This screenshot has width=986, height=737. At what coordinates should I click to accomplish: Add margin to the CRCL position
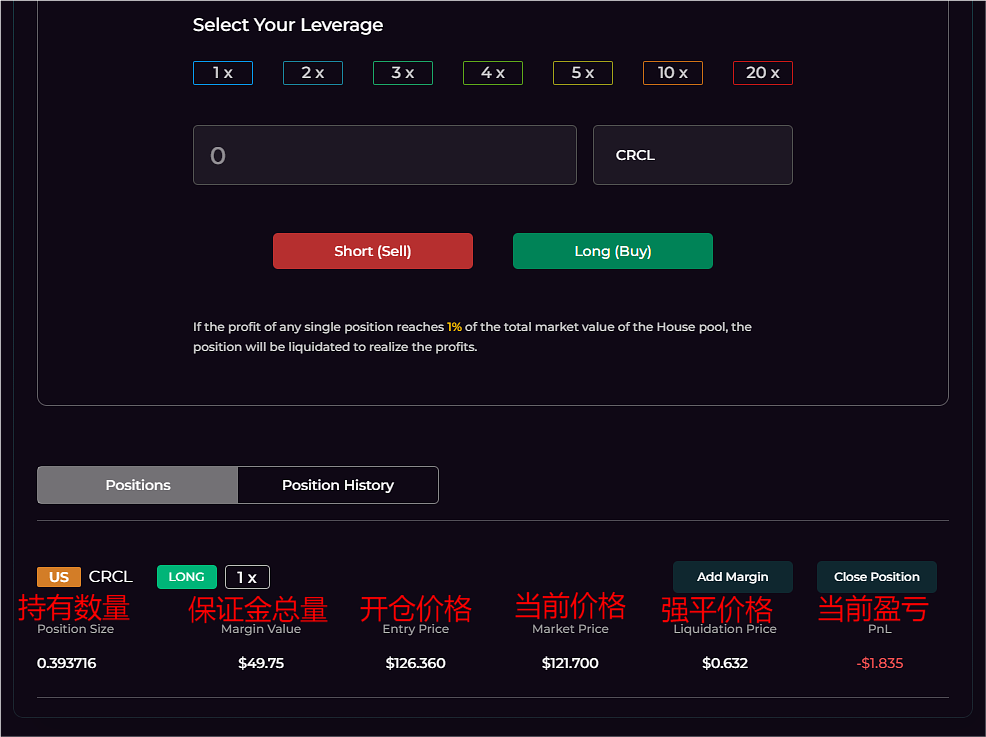(733, 577)
